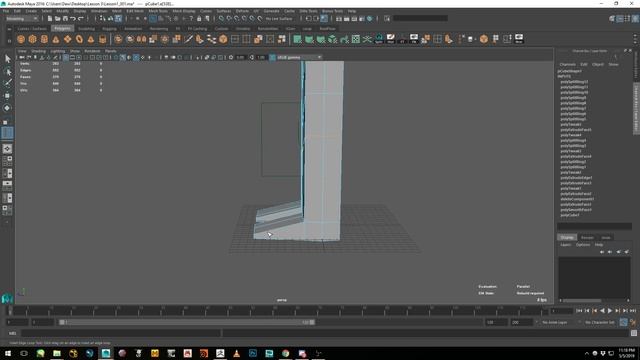The height and width of the screenshot is (360, 640).
Task: Click Channels menu in Channel Box
Action: click(567, 64)
